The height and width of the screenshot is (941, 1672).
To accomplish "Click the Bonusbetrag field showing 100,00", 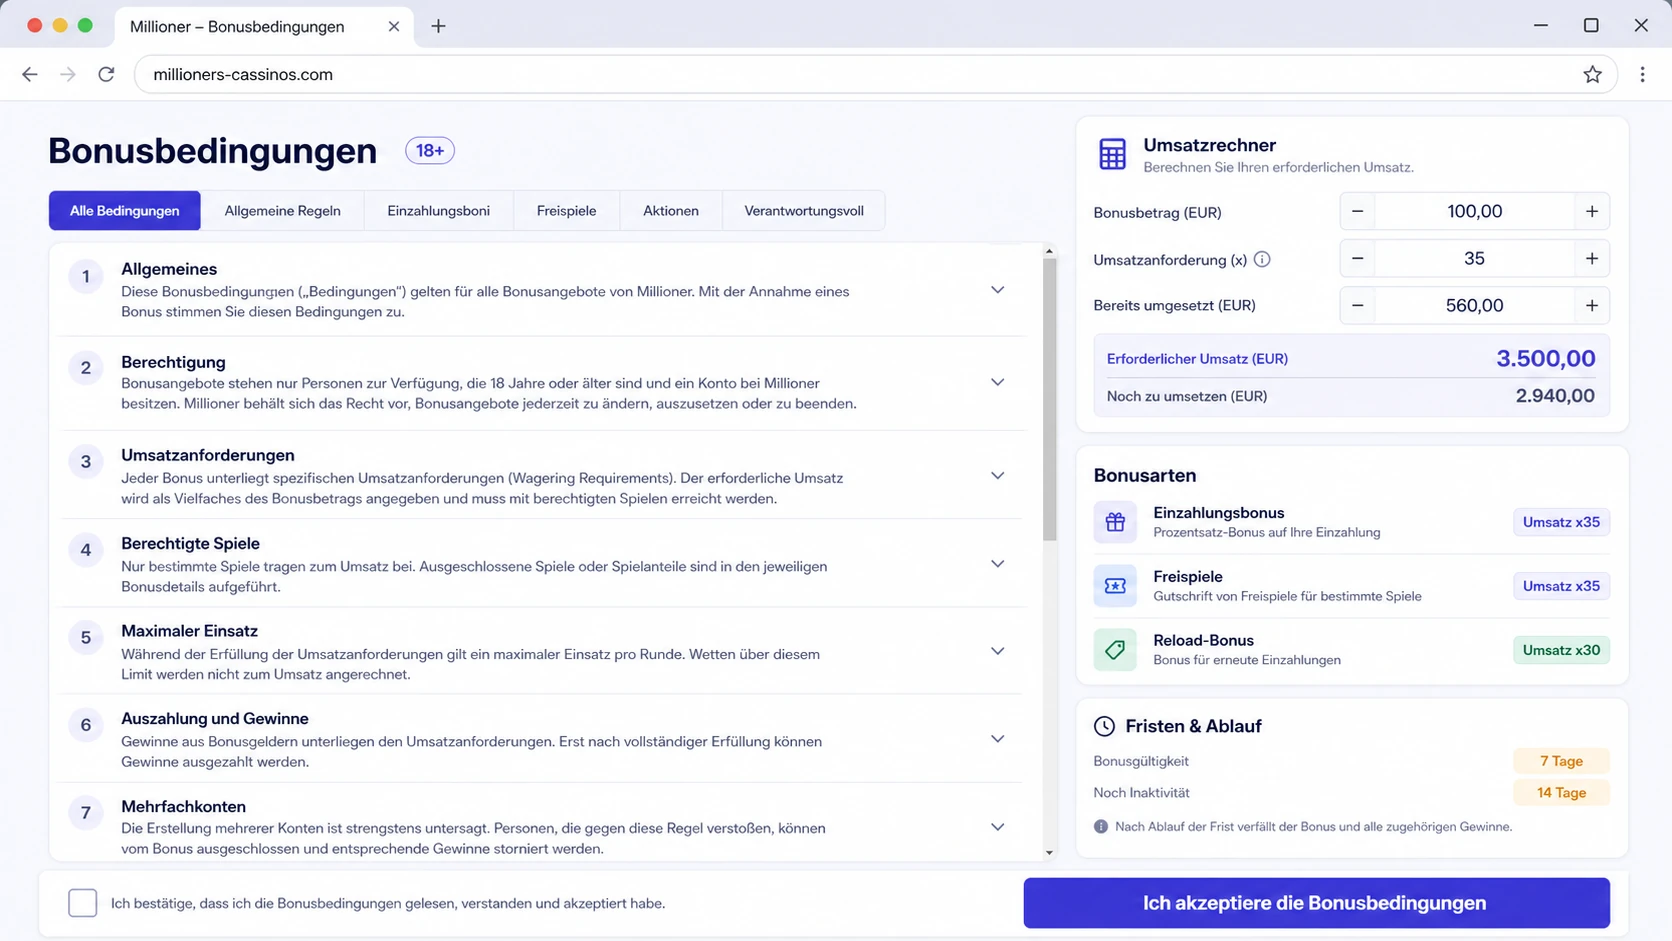I will [x=1474, y=211].
